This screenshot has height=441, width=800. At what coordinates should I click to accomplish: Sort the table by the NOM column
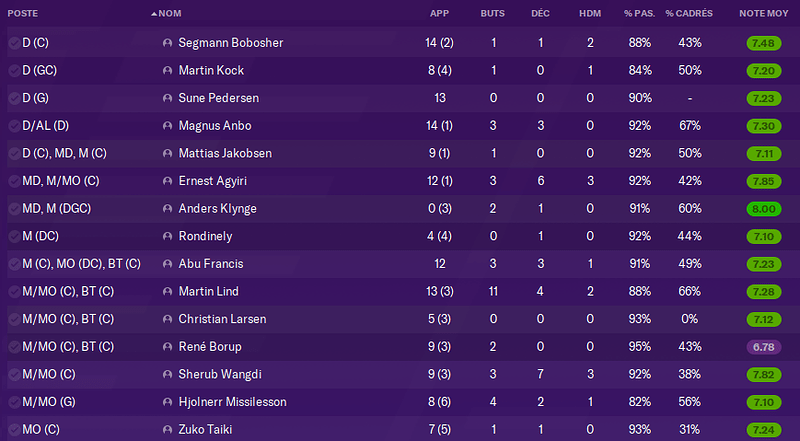click(169, 14)
